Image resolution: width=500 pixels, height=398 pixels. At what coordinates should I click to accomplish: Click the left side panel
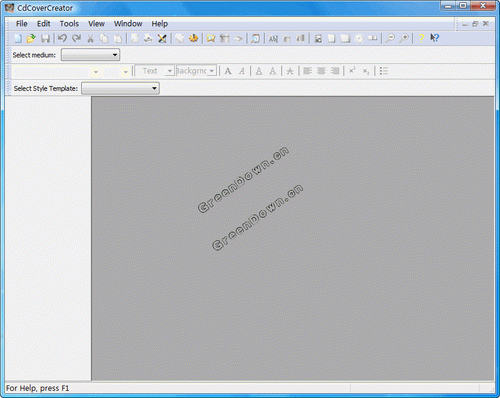48,238
